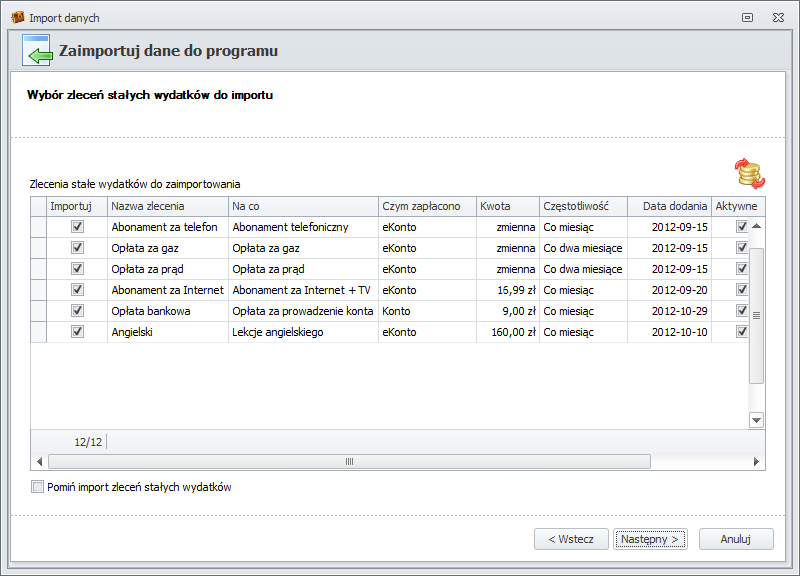Click the gold coins refresh icon
The image size is (800, 576).
[x=750, y=173]
